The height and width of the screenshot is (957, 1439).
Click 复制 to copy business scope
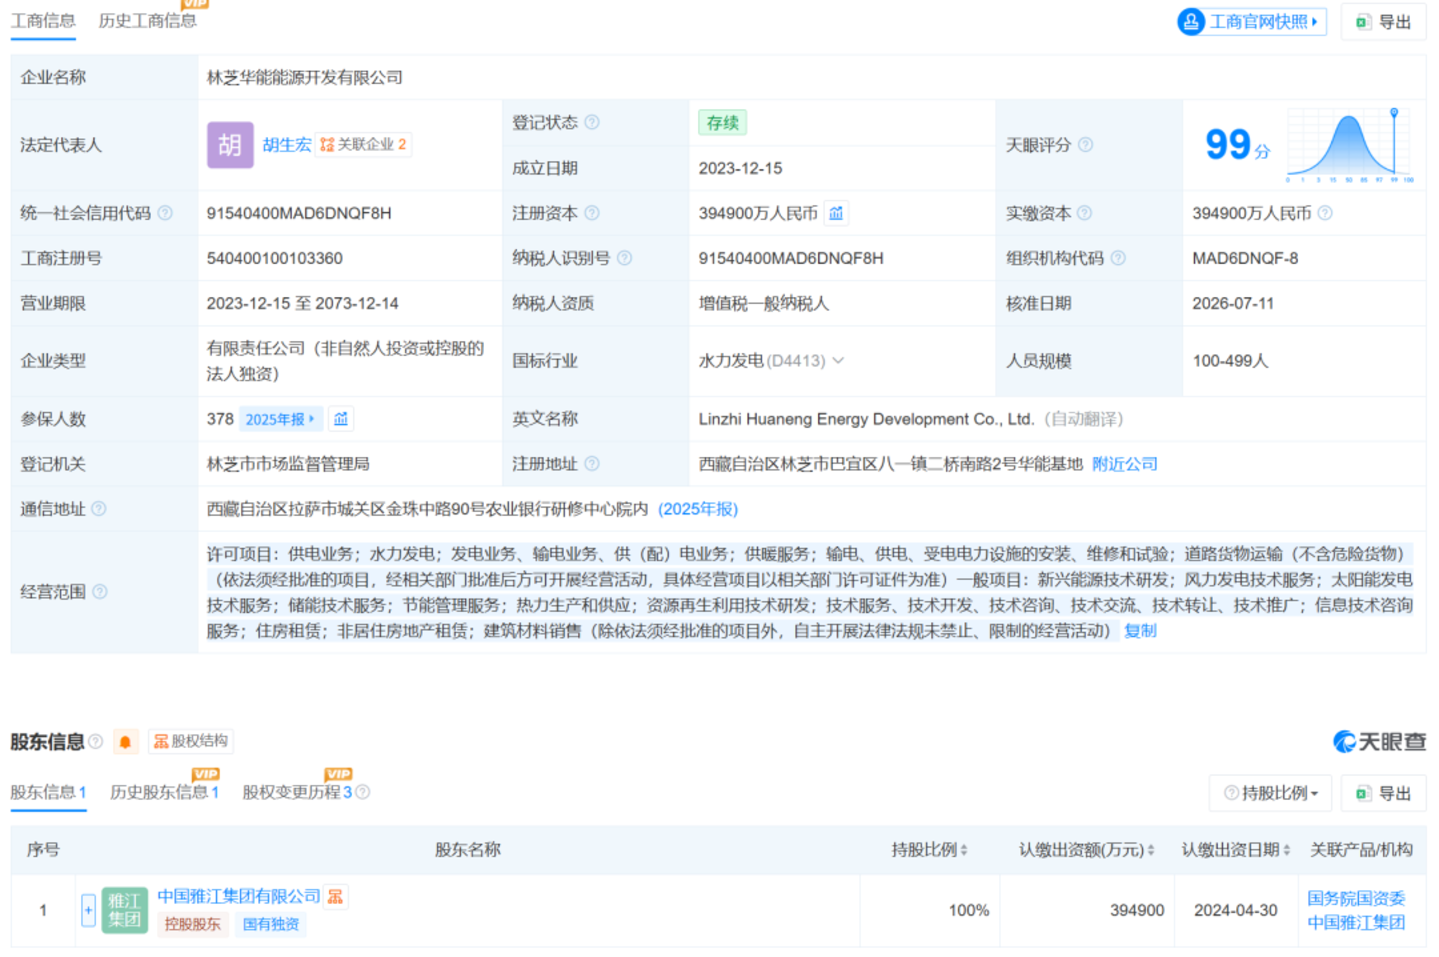tap(1140, 631)
